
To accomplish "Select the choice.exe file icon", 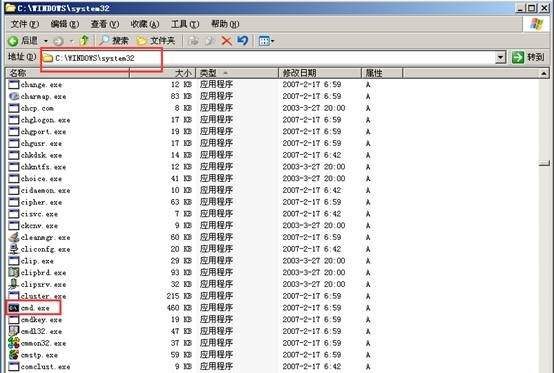I will pyautogui.click(x=13, y=178).
